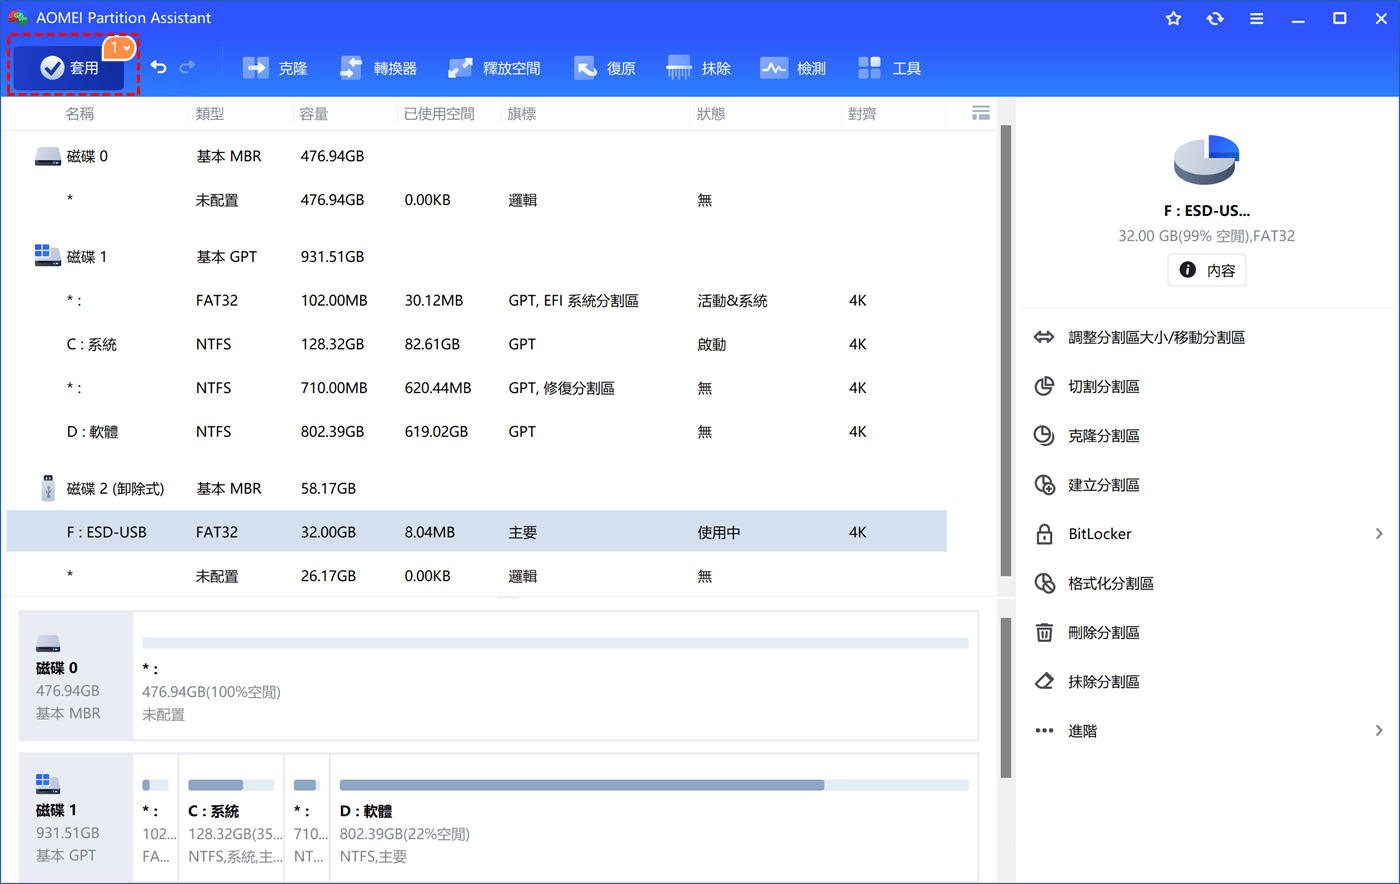Viewport: 1400px width, 884px height.
Task: Click the disk map vertical scrollbar
Action: click(1006, 697)
